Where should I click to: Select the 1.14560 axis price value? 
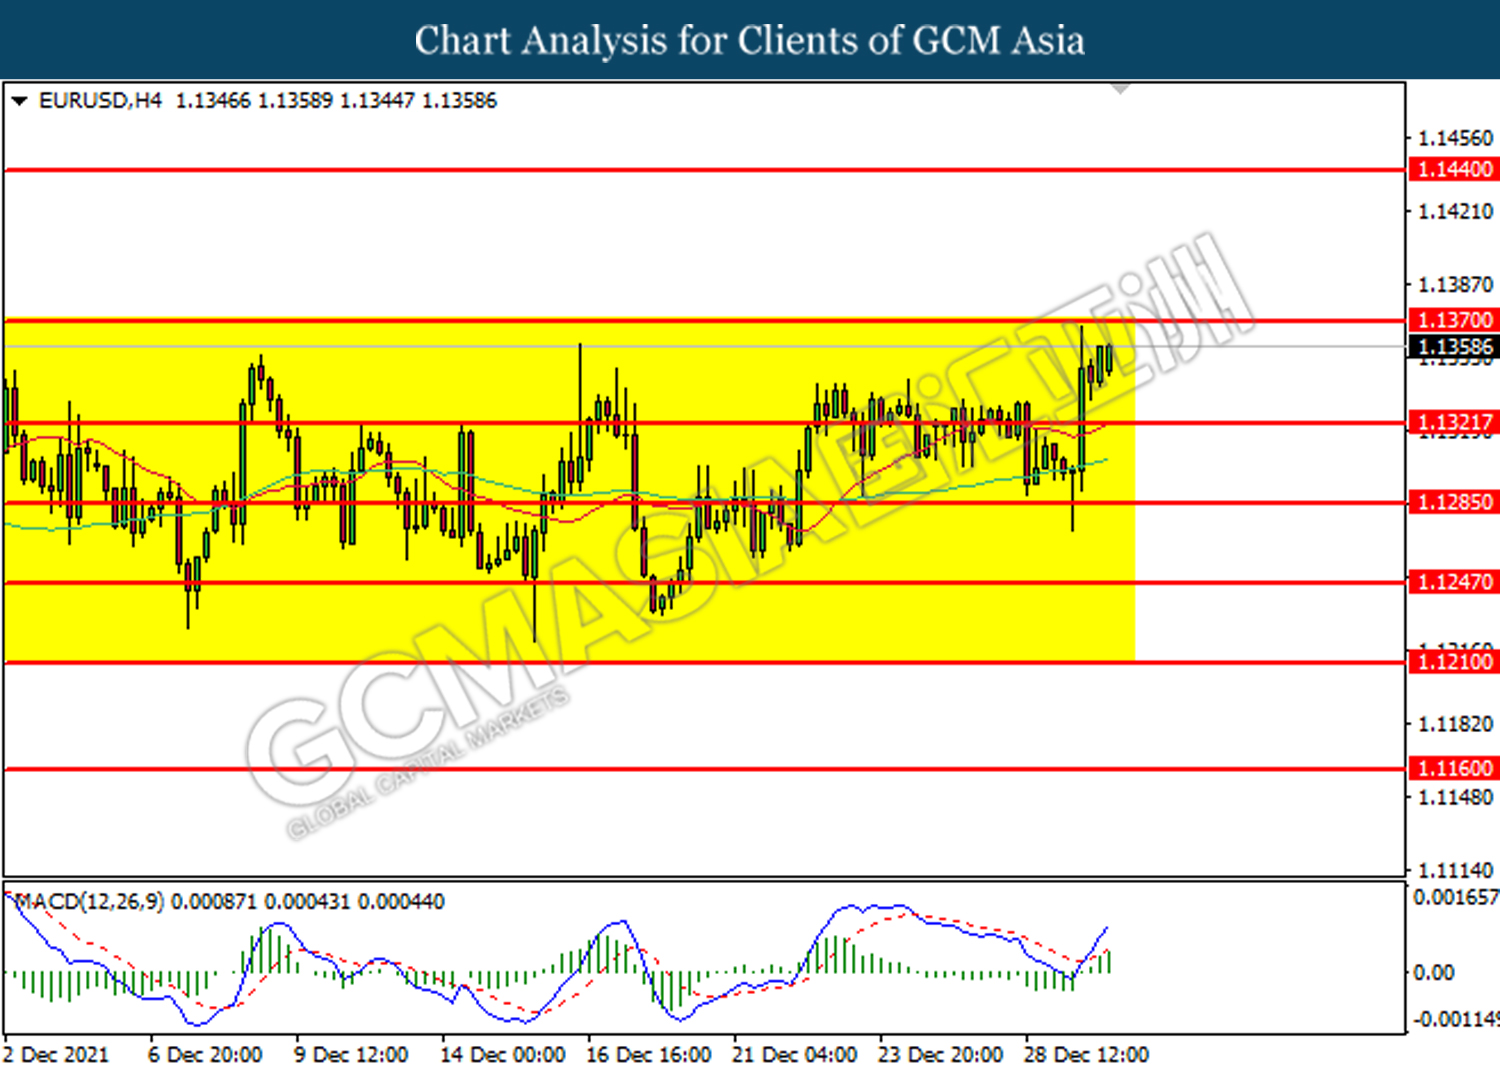click(1456, 139)
